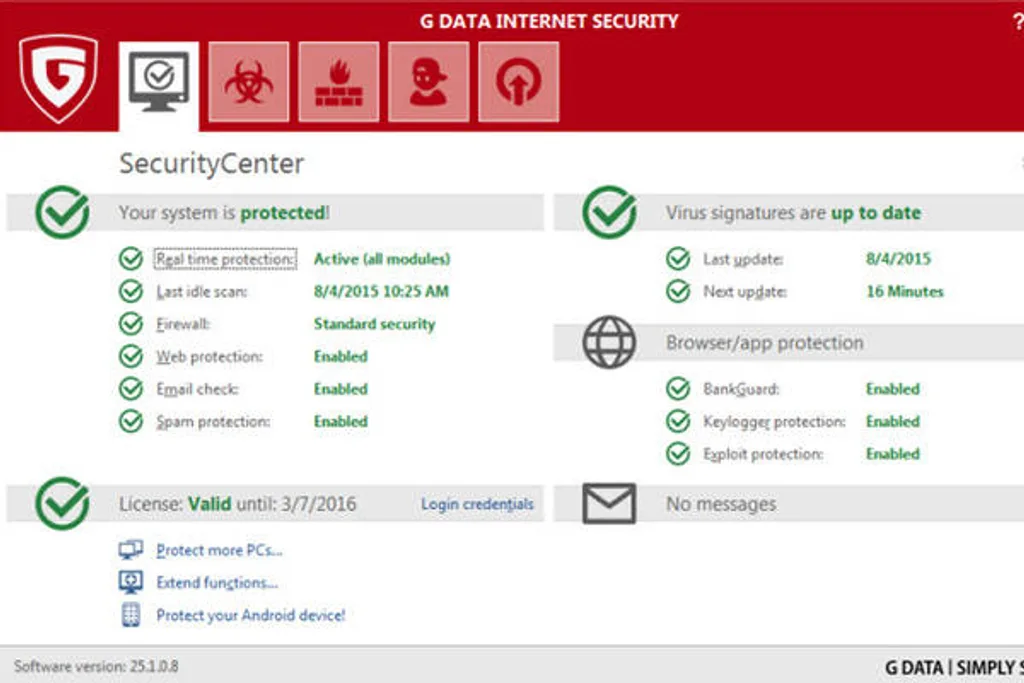This screenshot has width=1024, height=683.
Task: Open the firewall brick wall tab
Action: pos(339,82)
